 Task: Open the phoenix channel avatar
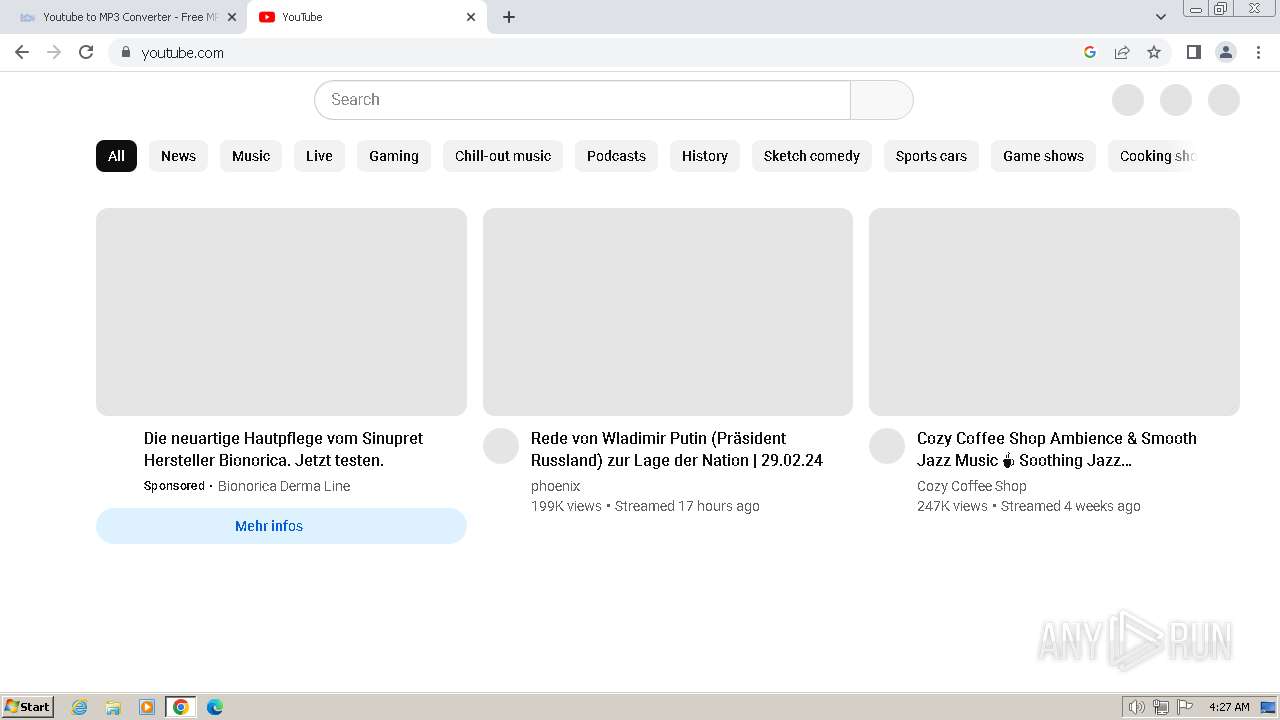(x=501, y=446)
